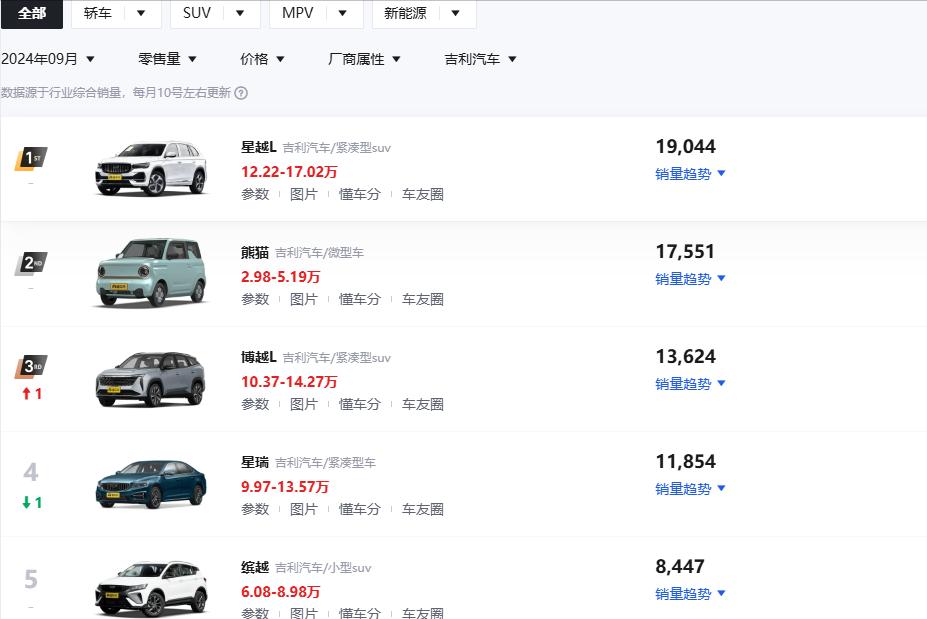Open 参数 for 博越L
The width and height of the screenshot is (927, 619).
(x=255, y=404)
